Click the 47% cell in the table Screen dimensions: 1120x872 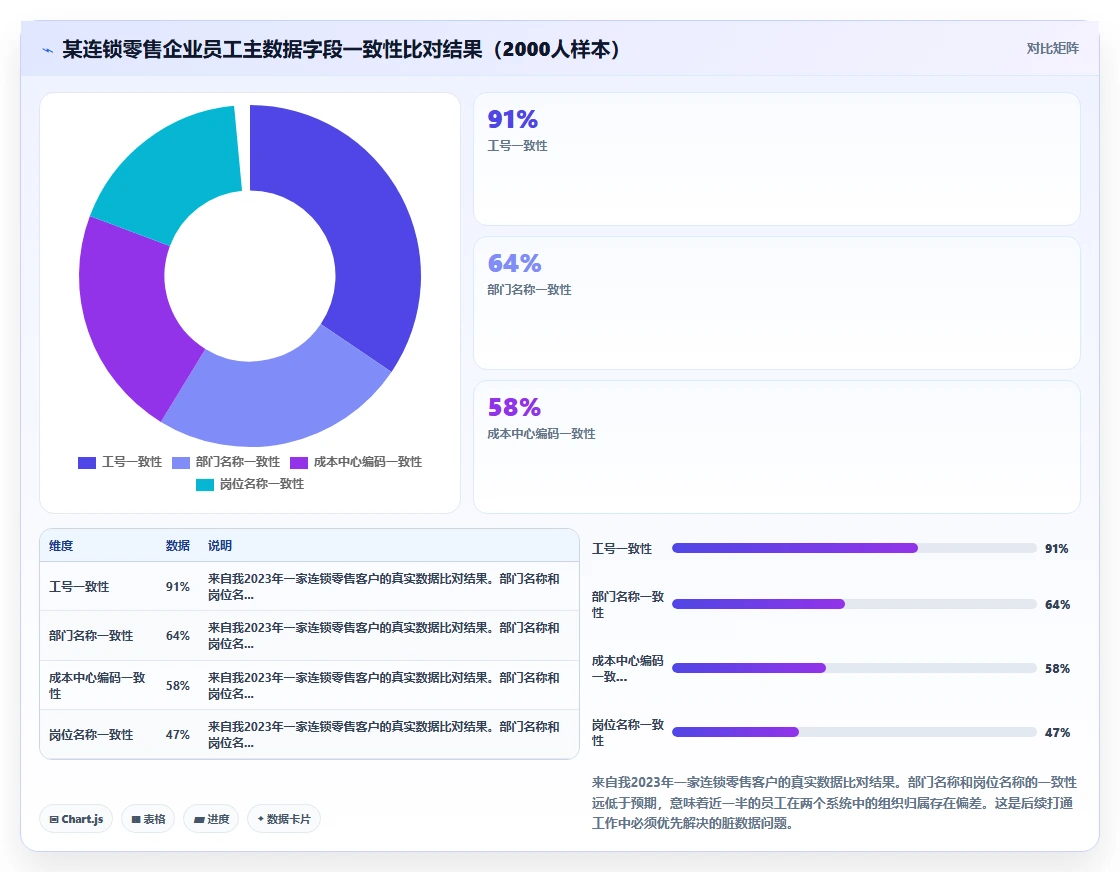(177, 735)
